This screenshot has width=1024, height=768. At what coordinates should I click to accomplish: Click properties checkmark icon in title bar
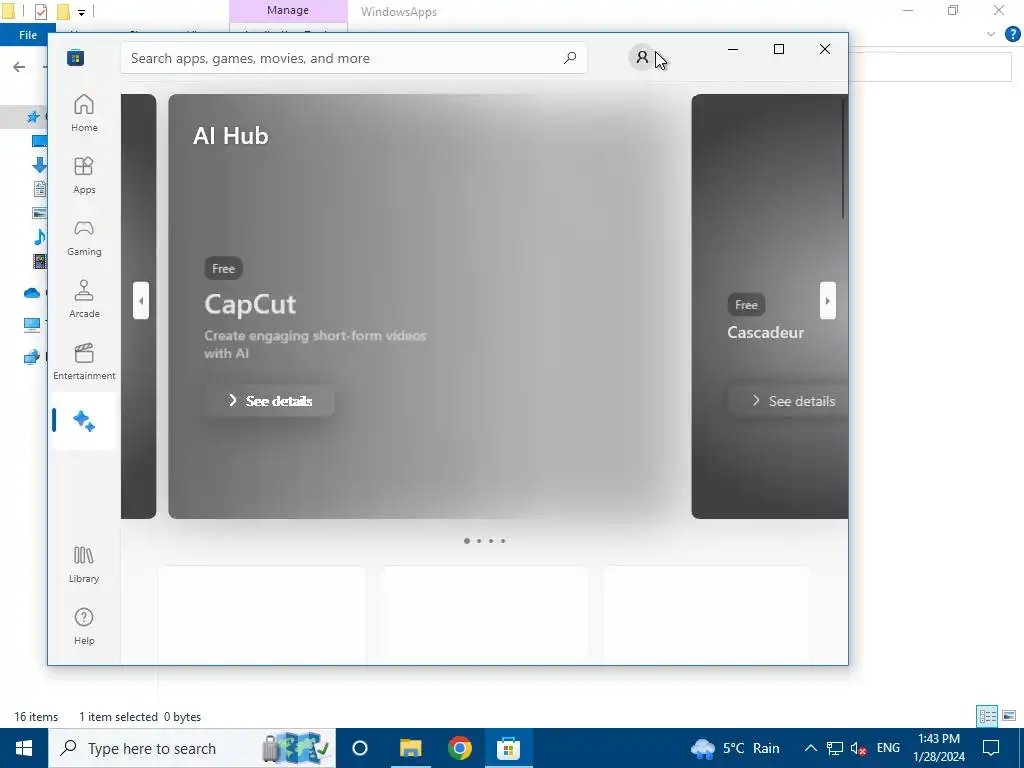[40, 11]
